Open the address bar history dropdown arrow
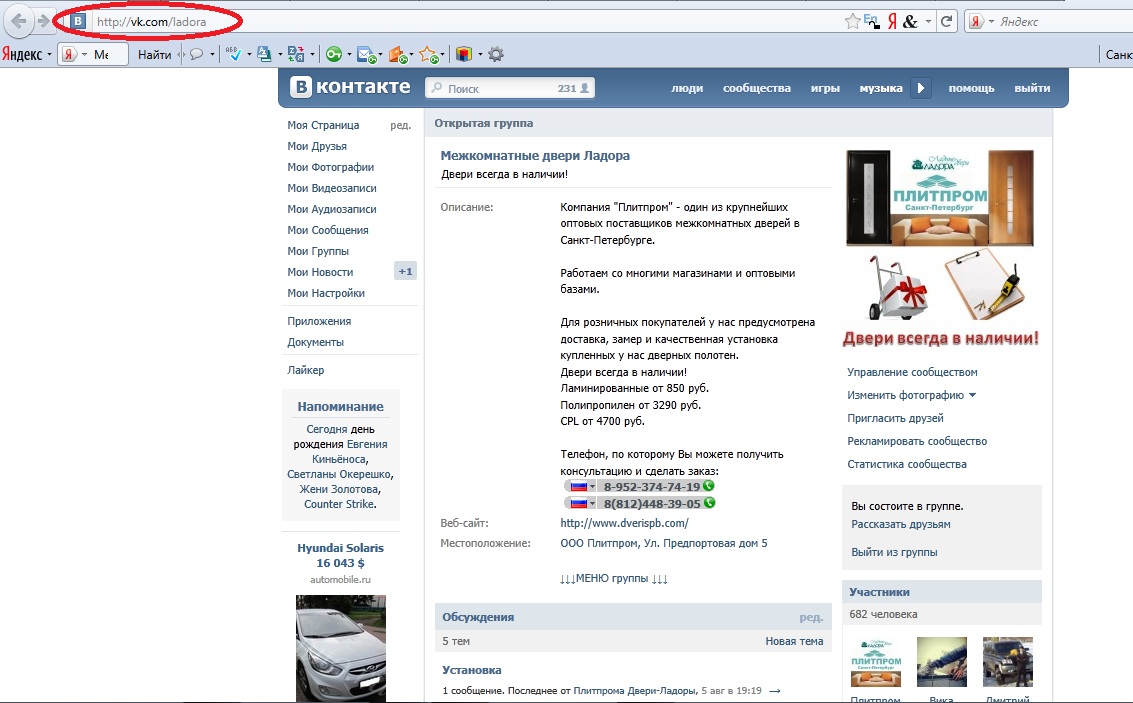The width and height of the screenshot is (1133, 703). coord(928,22)
